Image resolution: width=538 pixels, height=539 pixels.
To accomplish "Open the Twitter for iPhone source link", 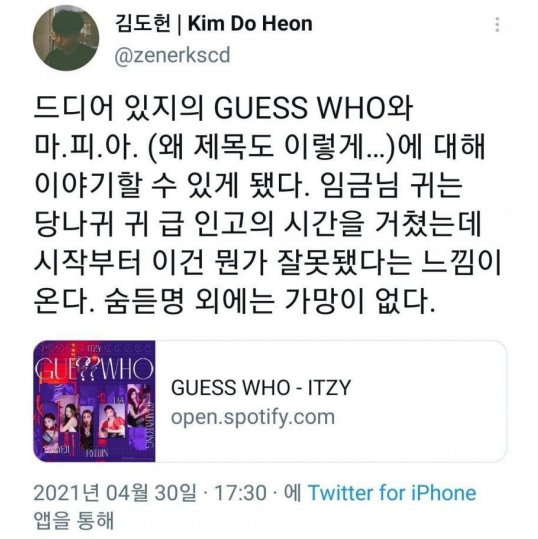I will pyautogui.click(x=392, y=493).
